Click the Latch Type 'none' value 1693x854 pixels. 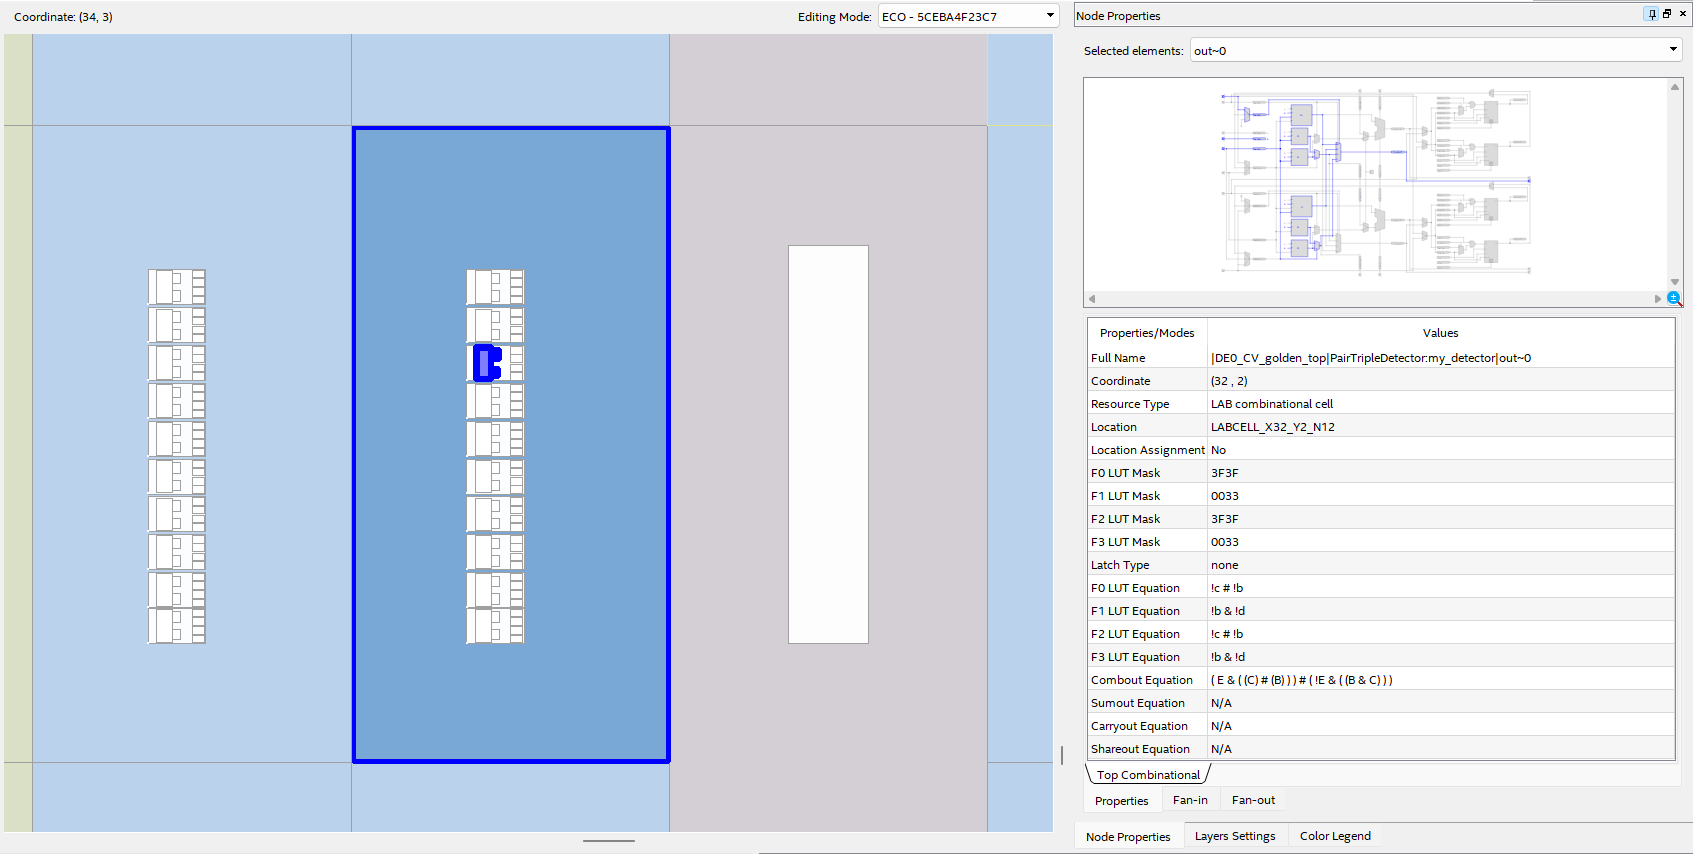click(1440, 565)
